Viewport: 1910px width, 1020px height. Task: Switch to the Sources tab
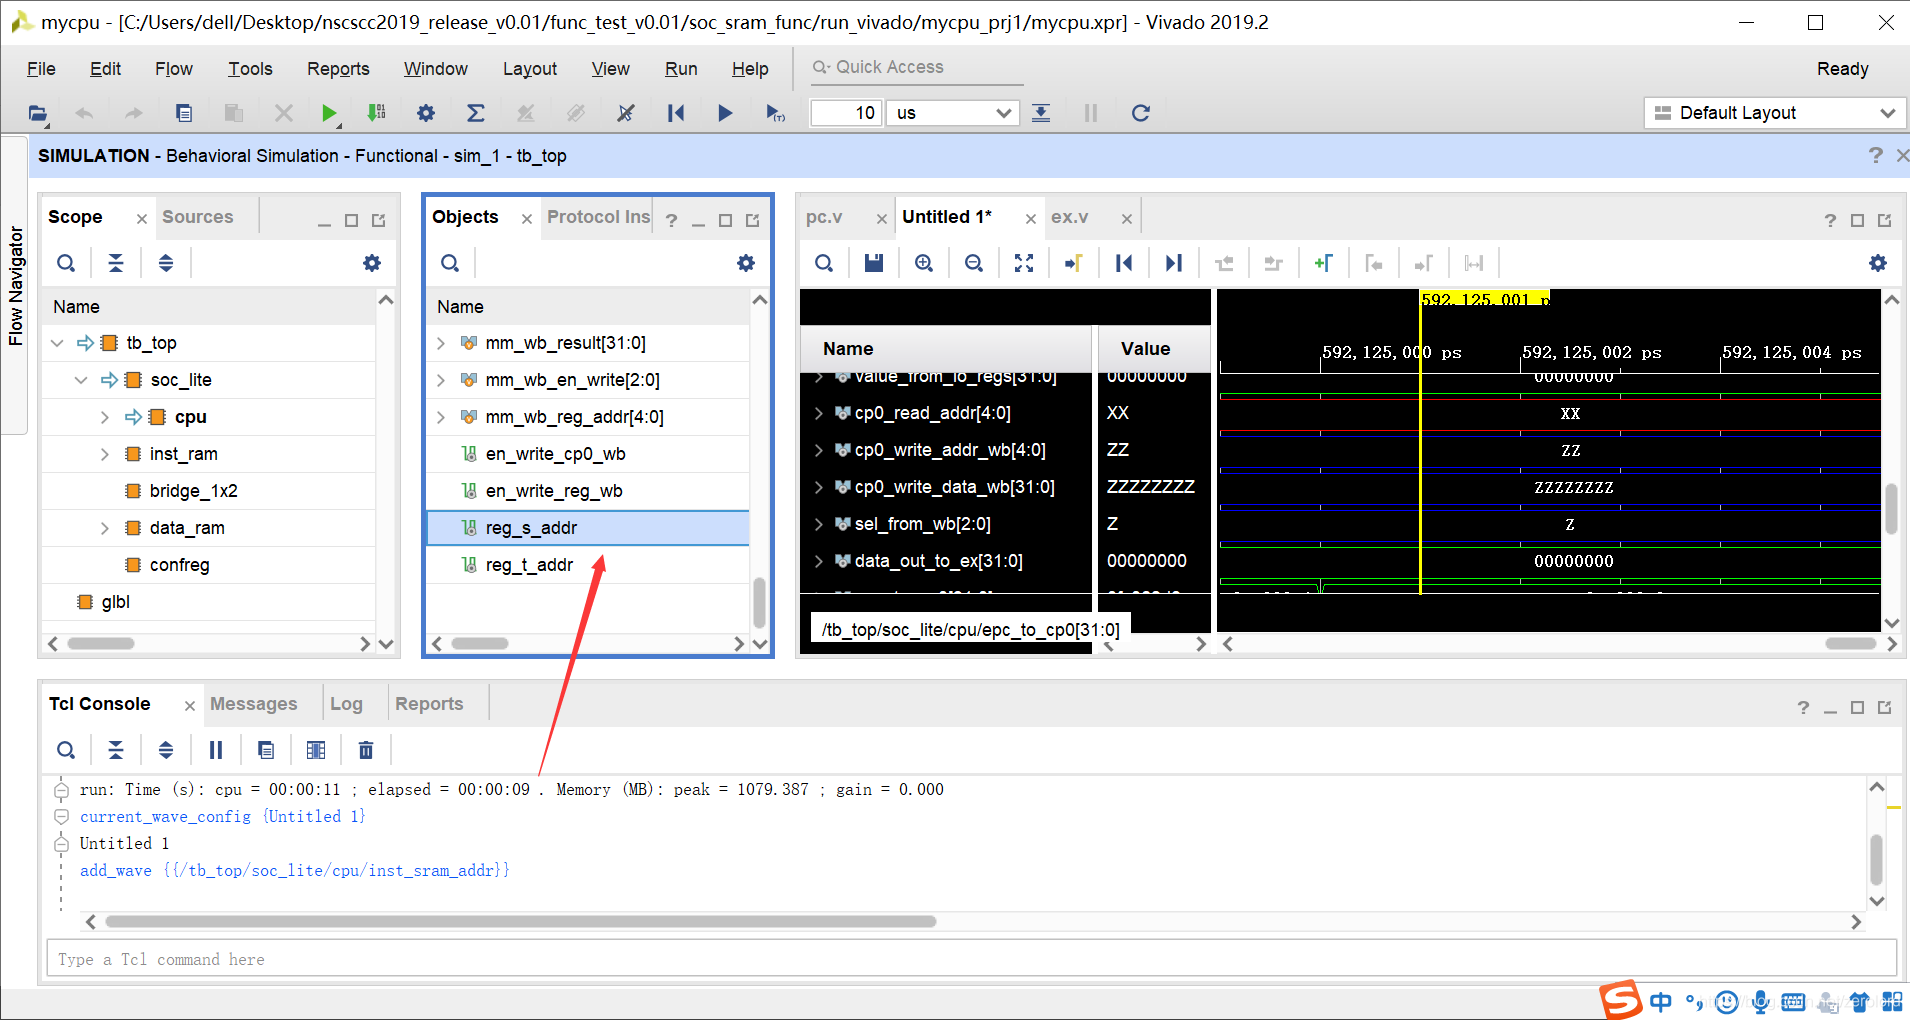198,217
